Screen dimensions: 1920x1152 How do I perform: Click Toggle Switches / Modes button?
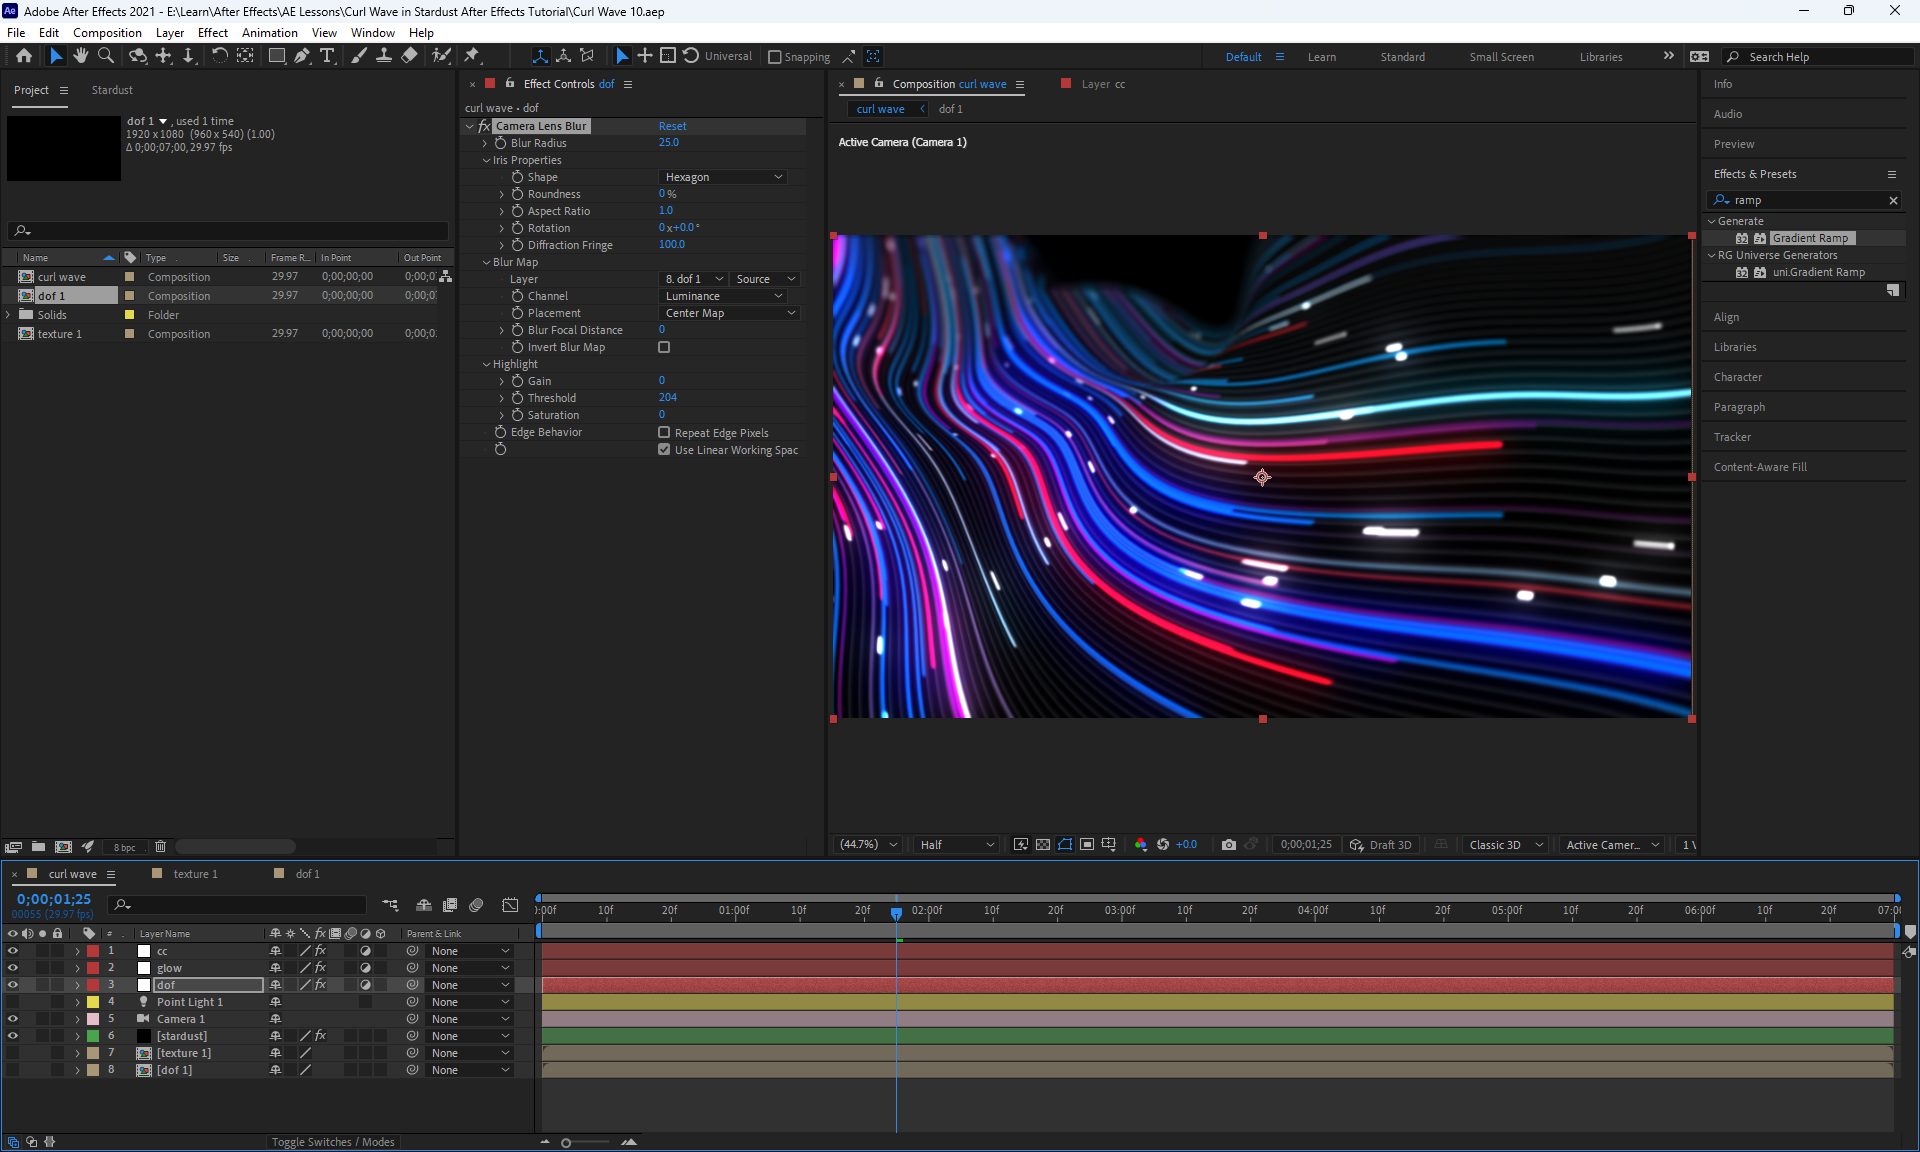point(333,1142)
